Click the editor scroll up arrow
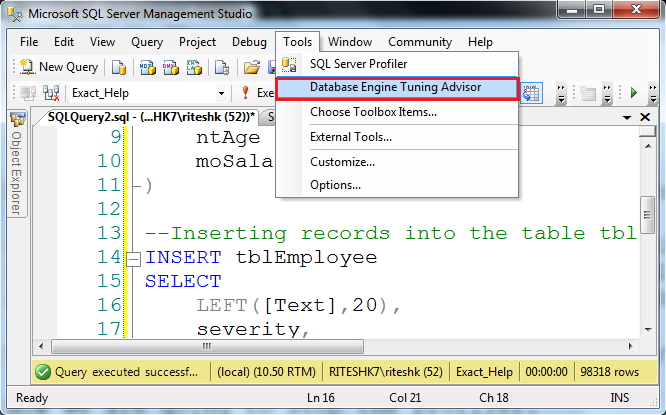Viewport: 666px width, 415px height. coord(648,147)
